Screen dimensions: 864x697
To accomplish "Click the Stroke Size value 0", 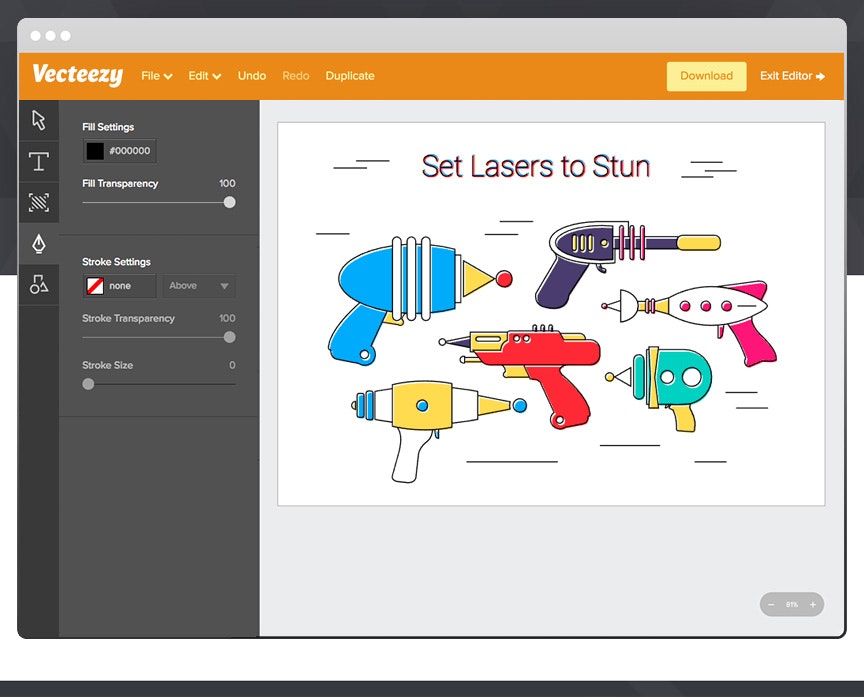I will click(x=233, y=365).
